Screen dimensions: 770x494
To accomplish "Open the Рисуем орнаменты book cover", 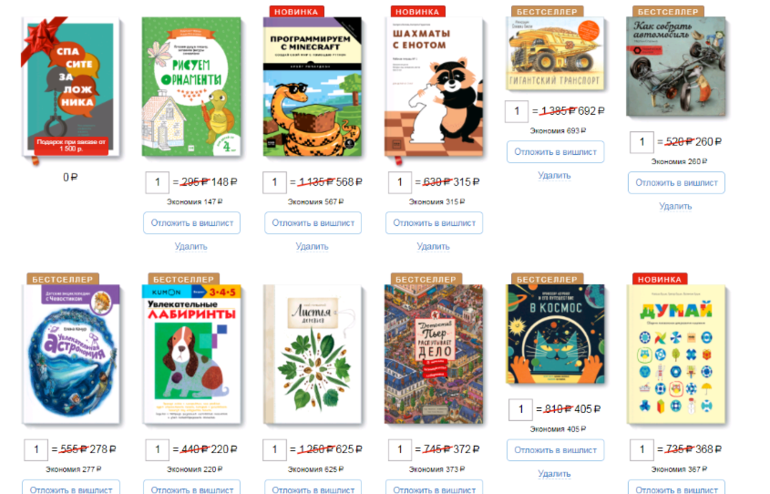I will click(191, 87).
